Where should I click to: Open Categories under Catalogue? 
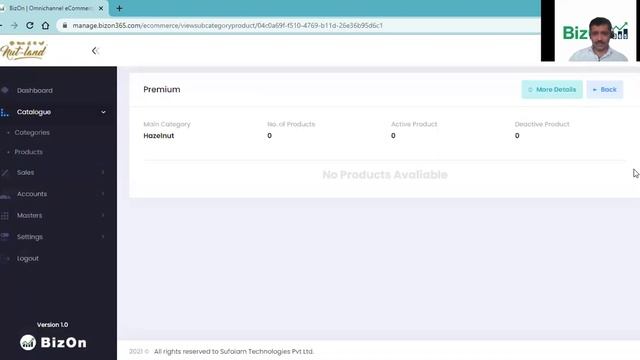32,133
